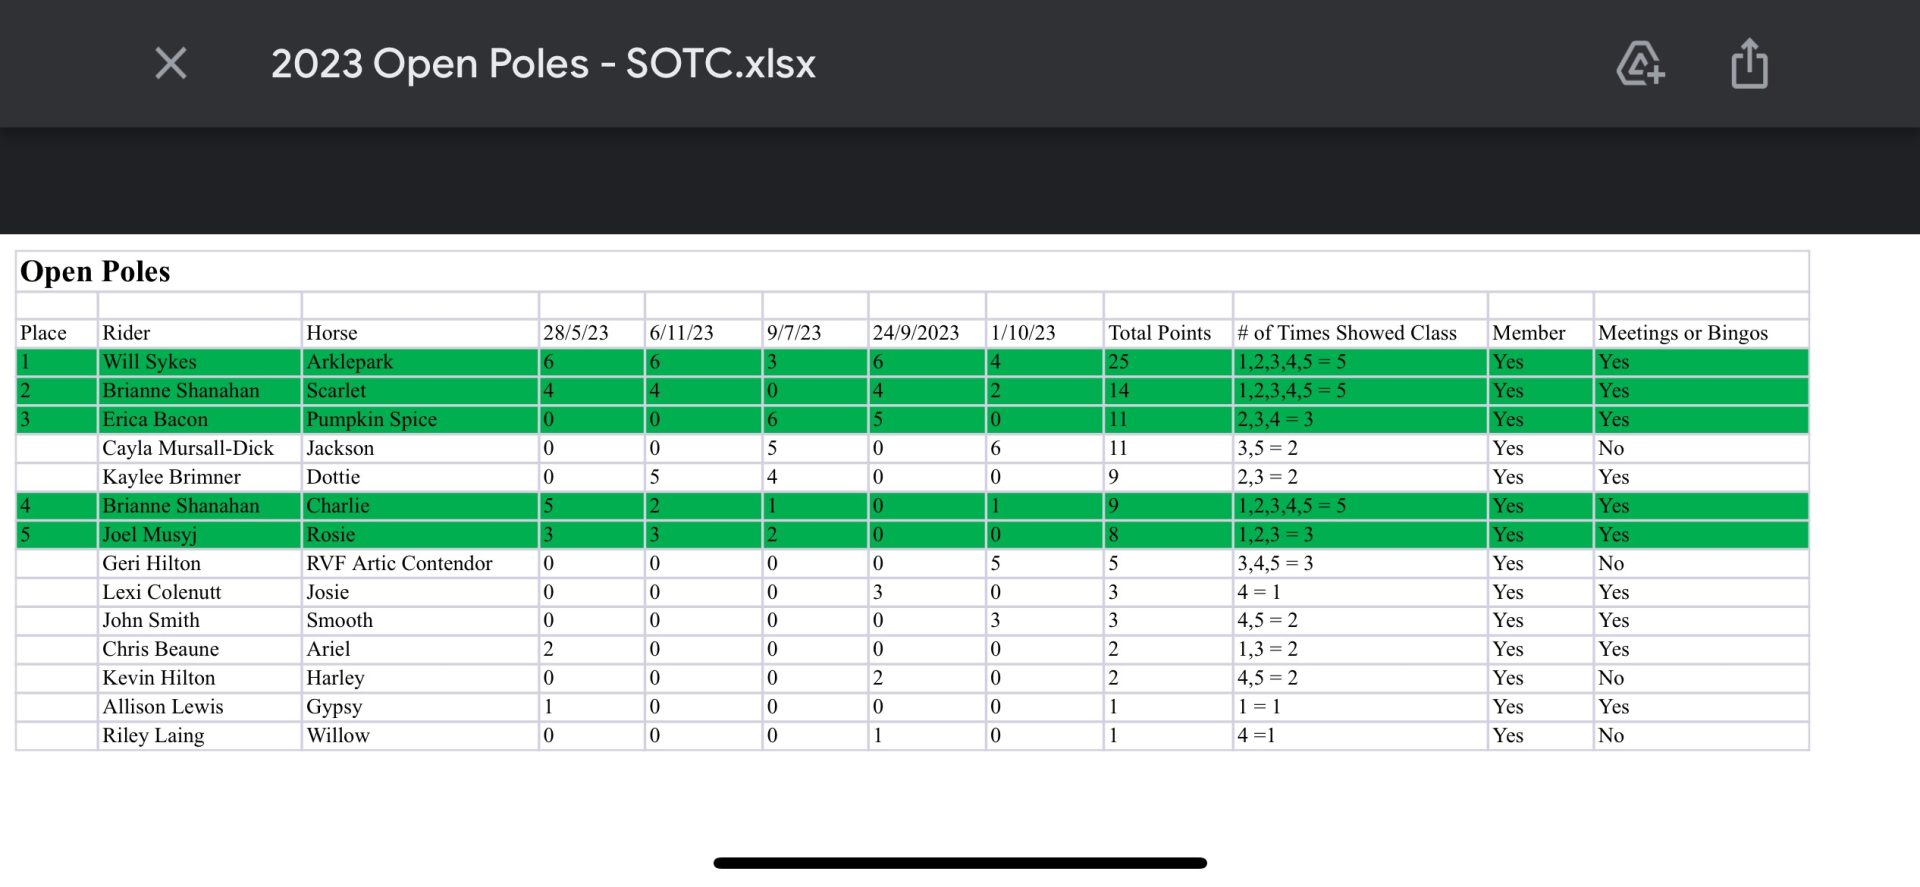Tap the home indicator bar at bottom
1920x887 pixels.
pyautogui.click(x=960, y=863)
